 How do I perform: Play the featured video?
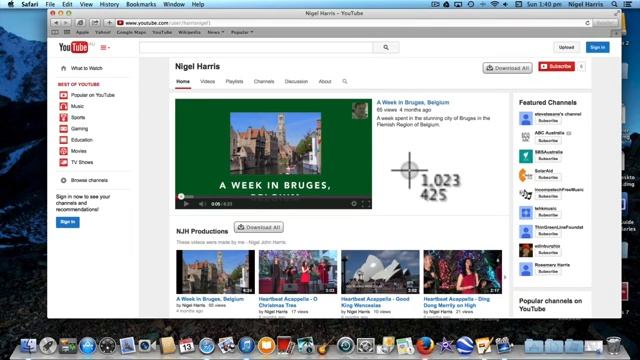186,204
